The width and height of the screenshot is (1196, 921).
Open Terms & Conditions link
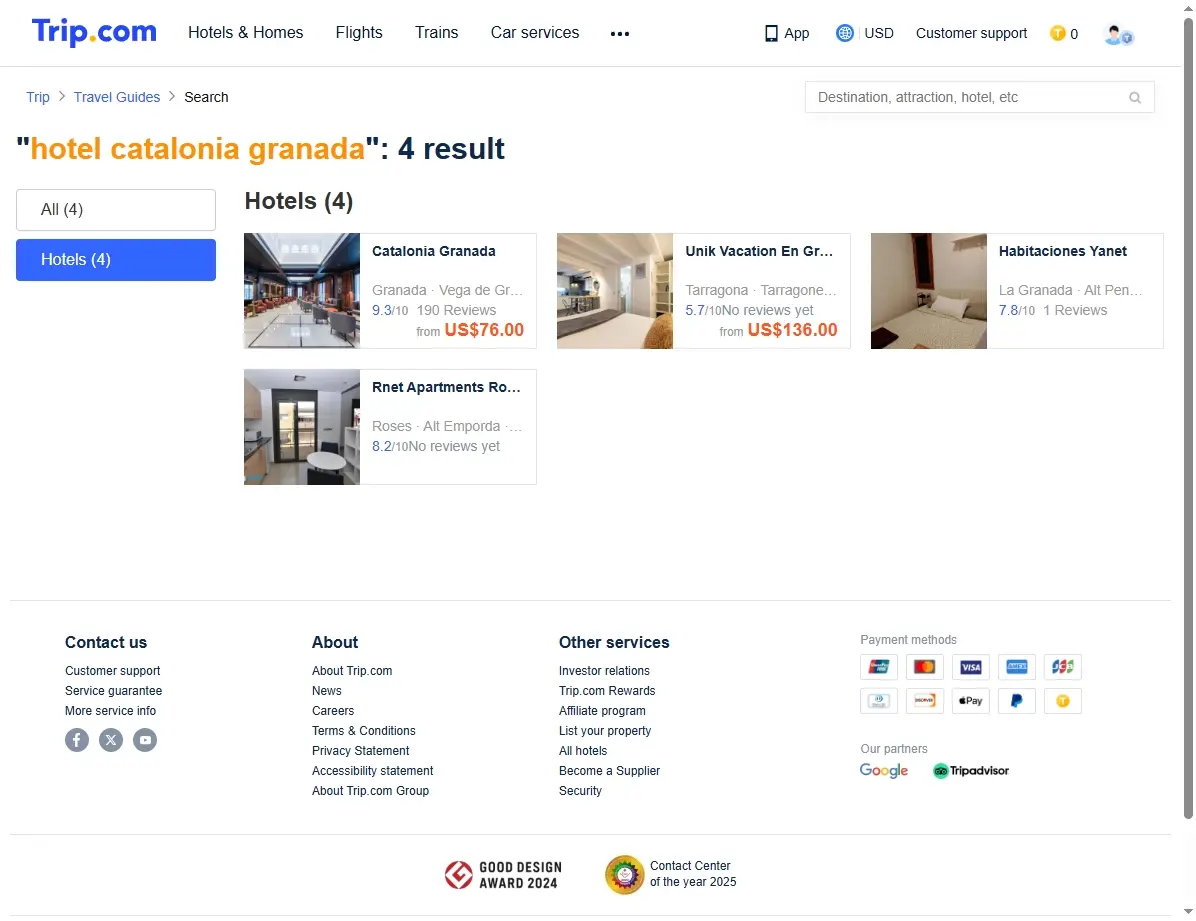363,730
